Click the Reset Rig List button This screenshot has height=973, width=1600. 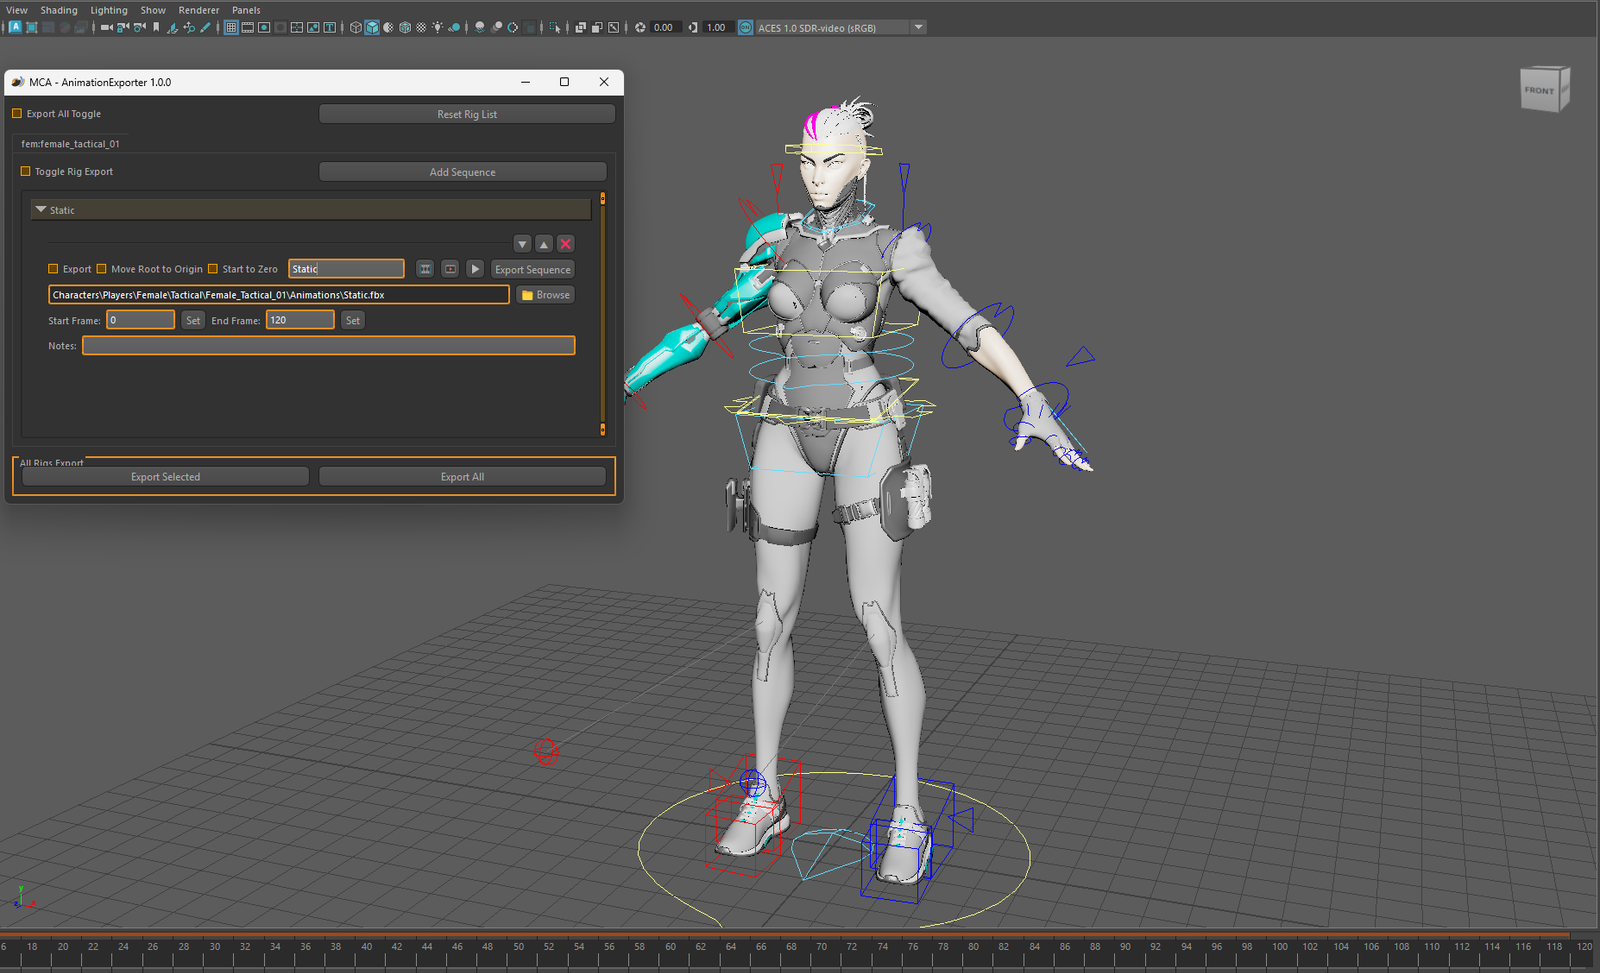467,114
